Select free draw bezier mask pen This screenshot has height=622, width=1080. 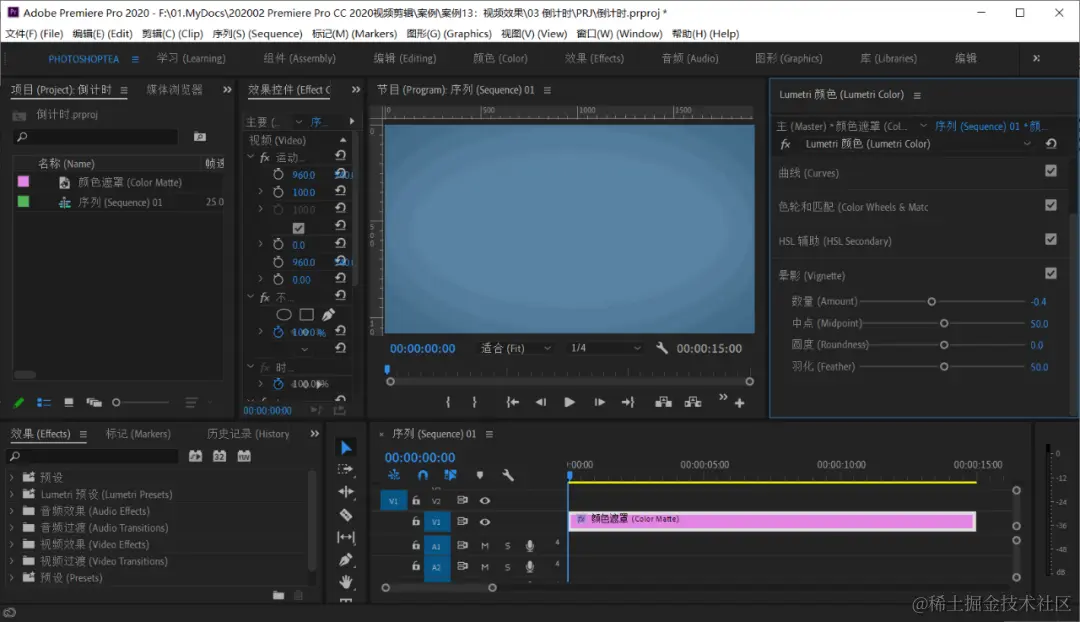coord(329,315)
